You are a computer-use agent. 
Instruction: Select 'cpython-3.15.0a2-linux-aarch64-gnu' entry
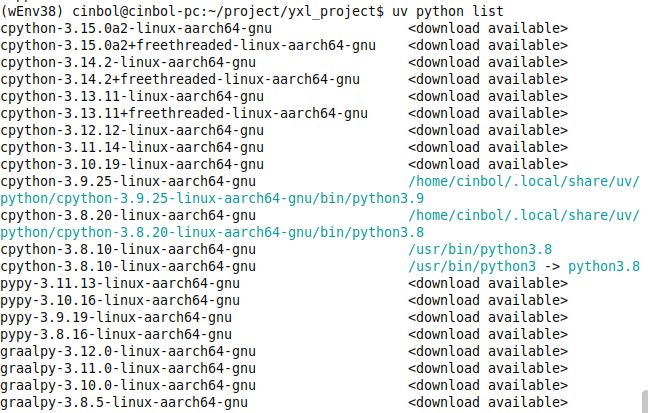tap(136, 29)
